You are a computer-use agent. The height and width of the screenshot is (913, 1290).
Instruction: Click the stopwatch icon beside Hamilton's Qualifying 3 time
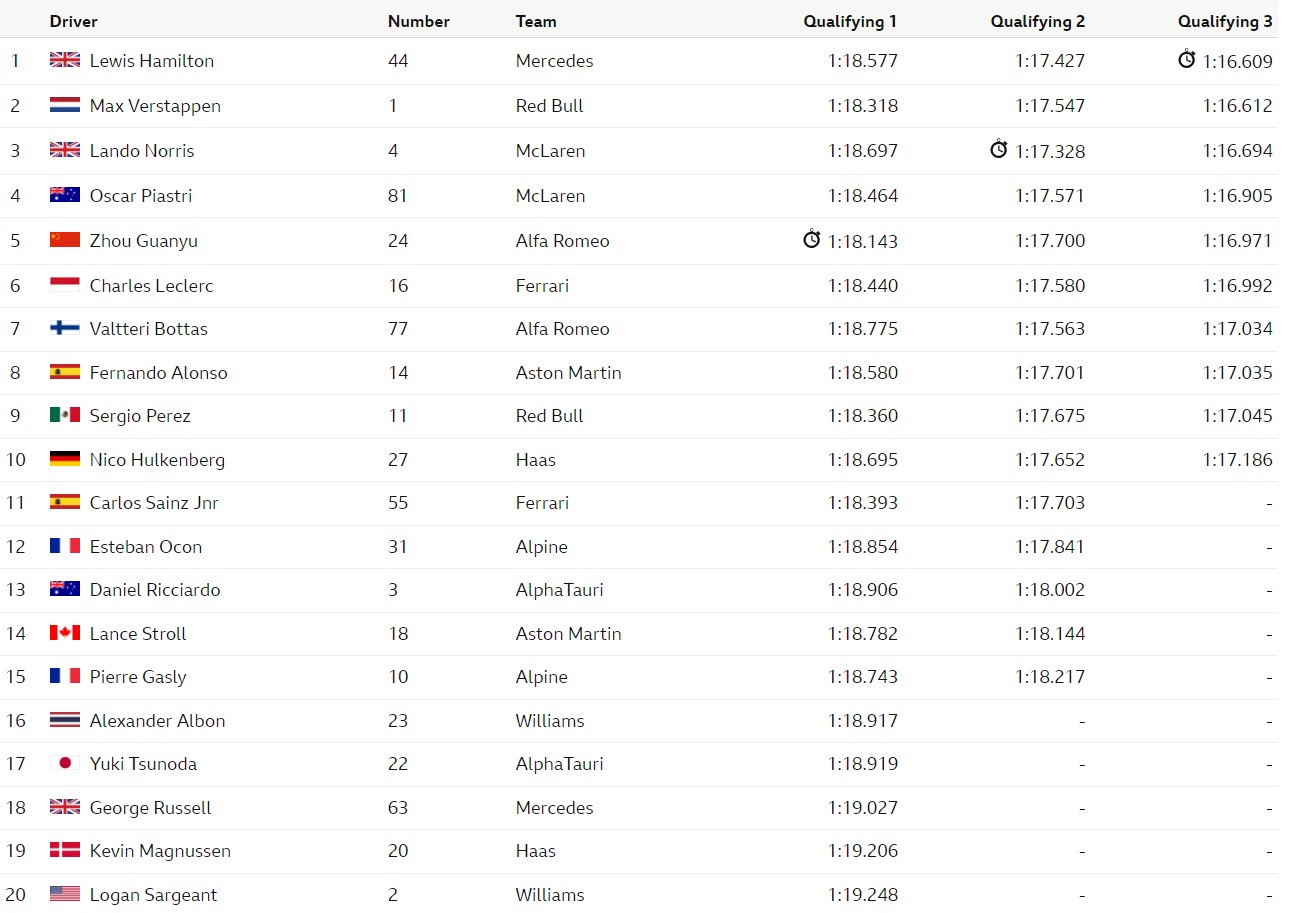point(1187,60)
